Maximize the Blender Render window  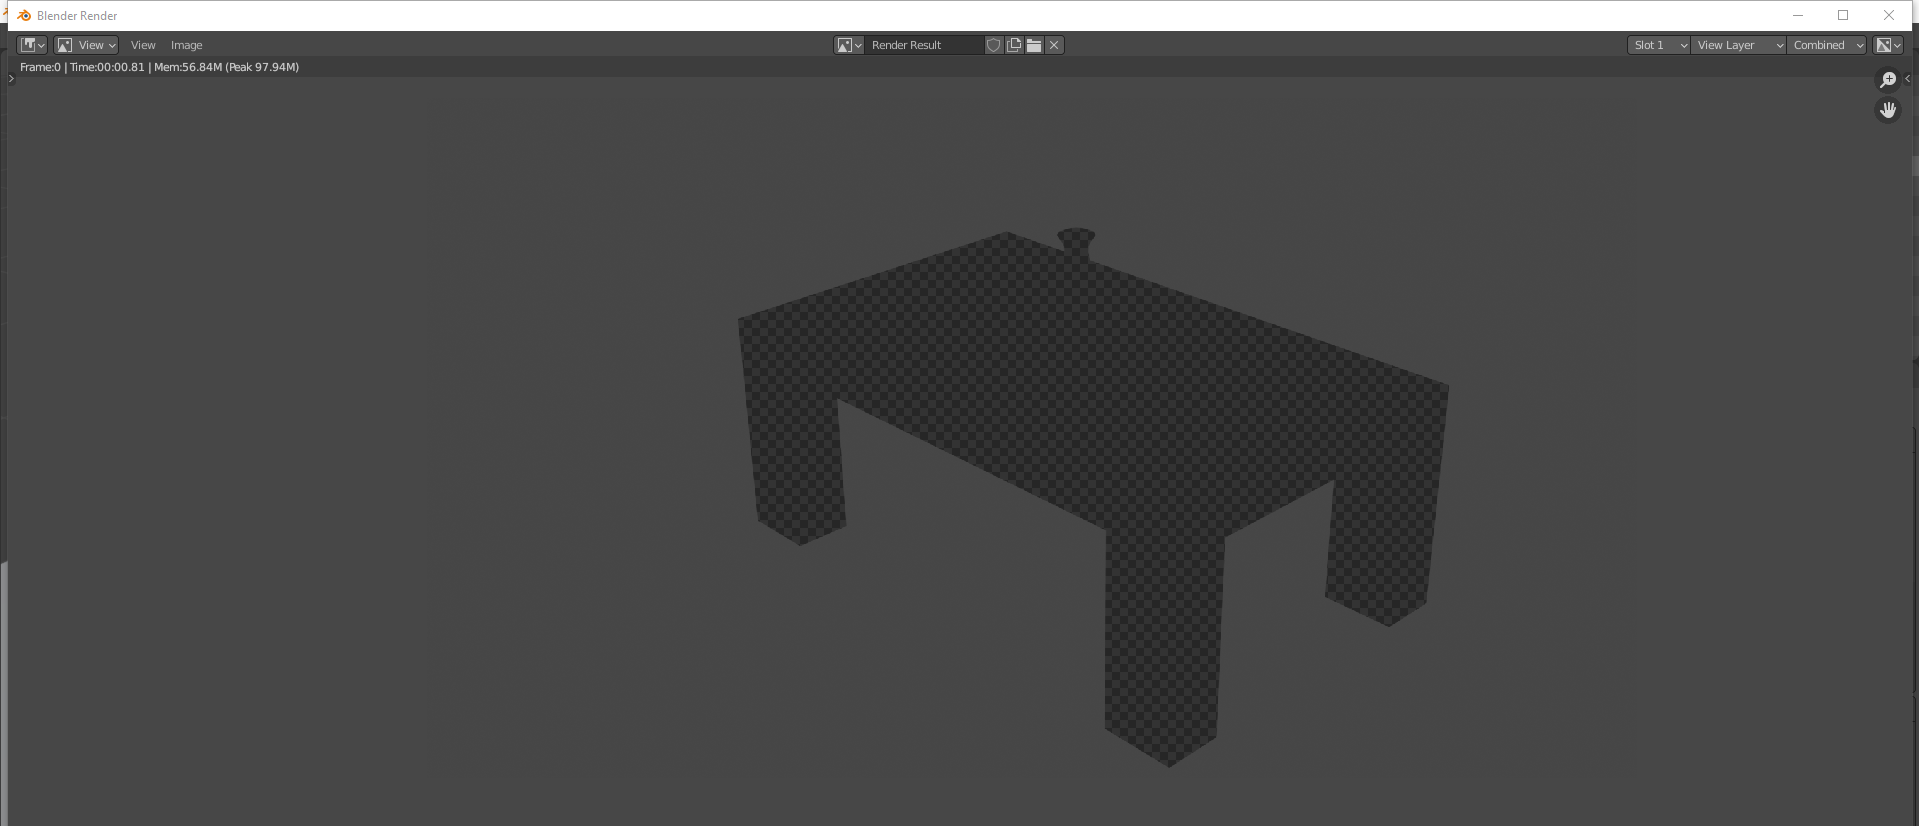point(1843,15)
